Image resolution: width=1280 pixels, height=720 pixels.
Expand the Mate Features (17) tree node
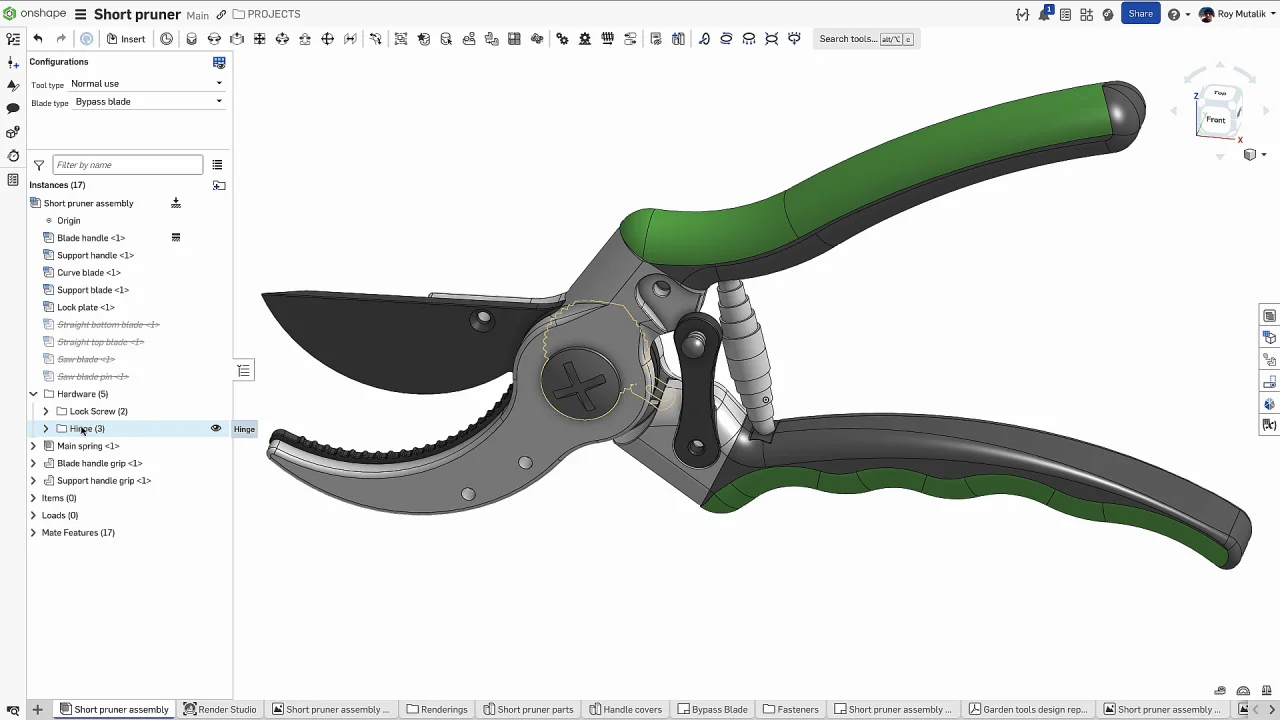33,533
